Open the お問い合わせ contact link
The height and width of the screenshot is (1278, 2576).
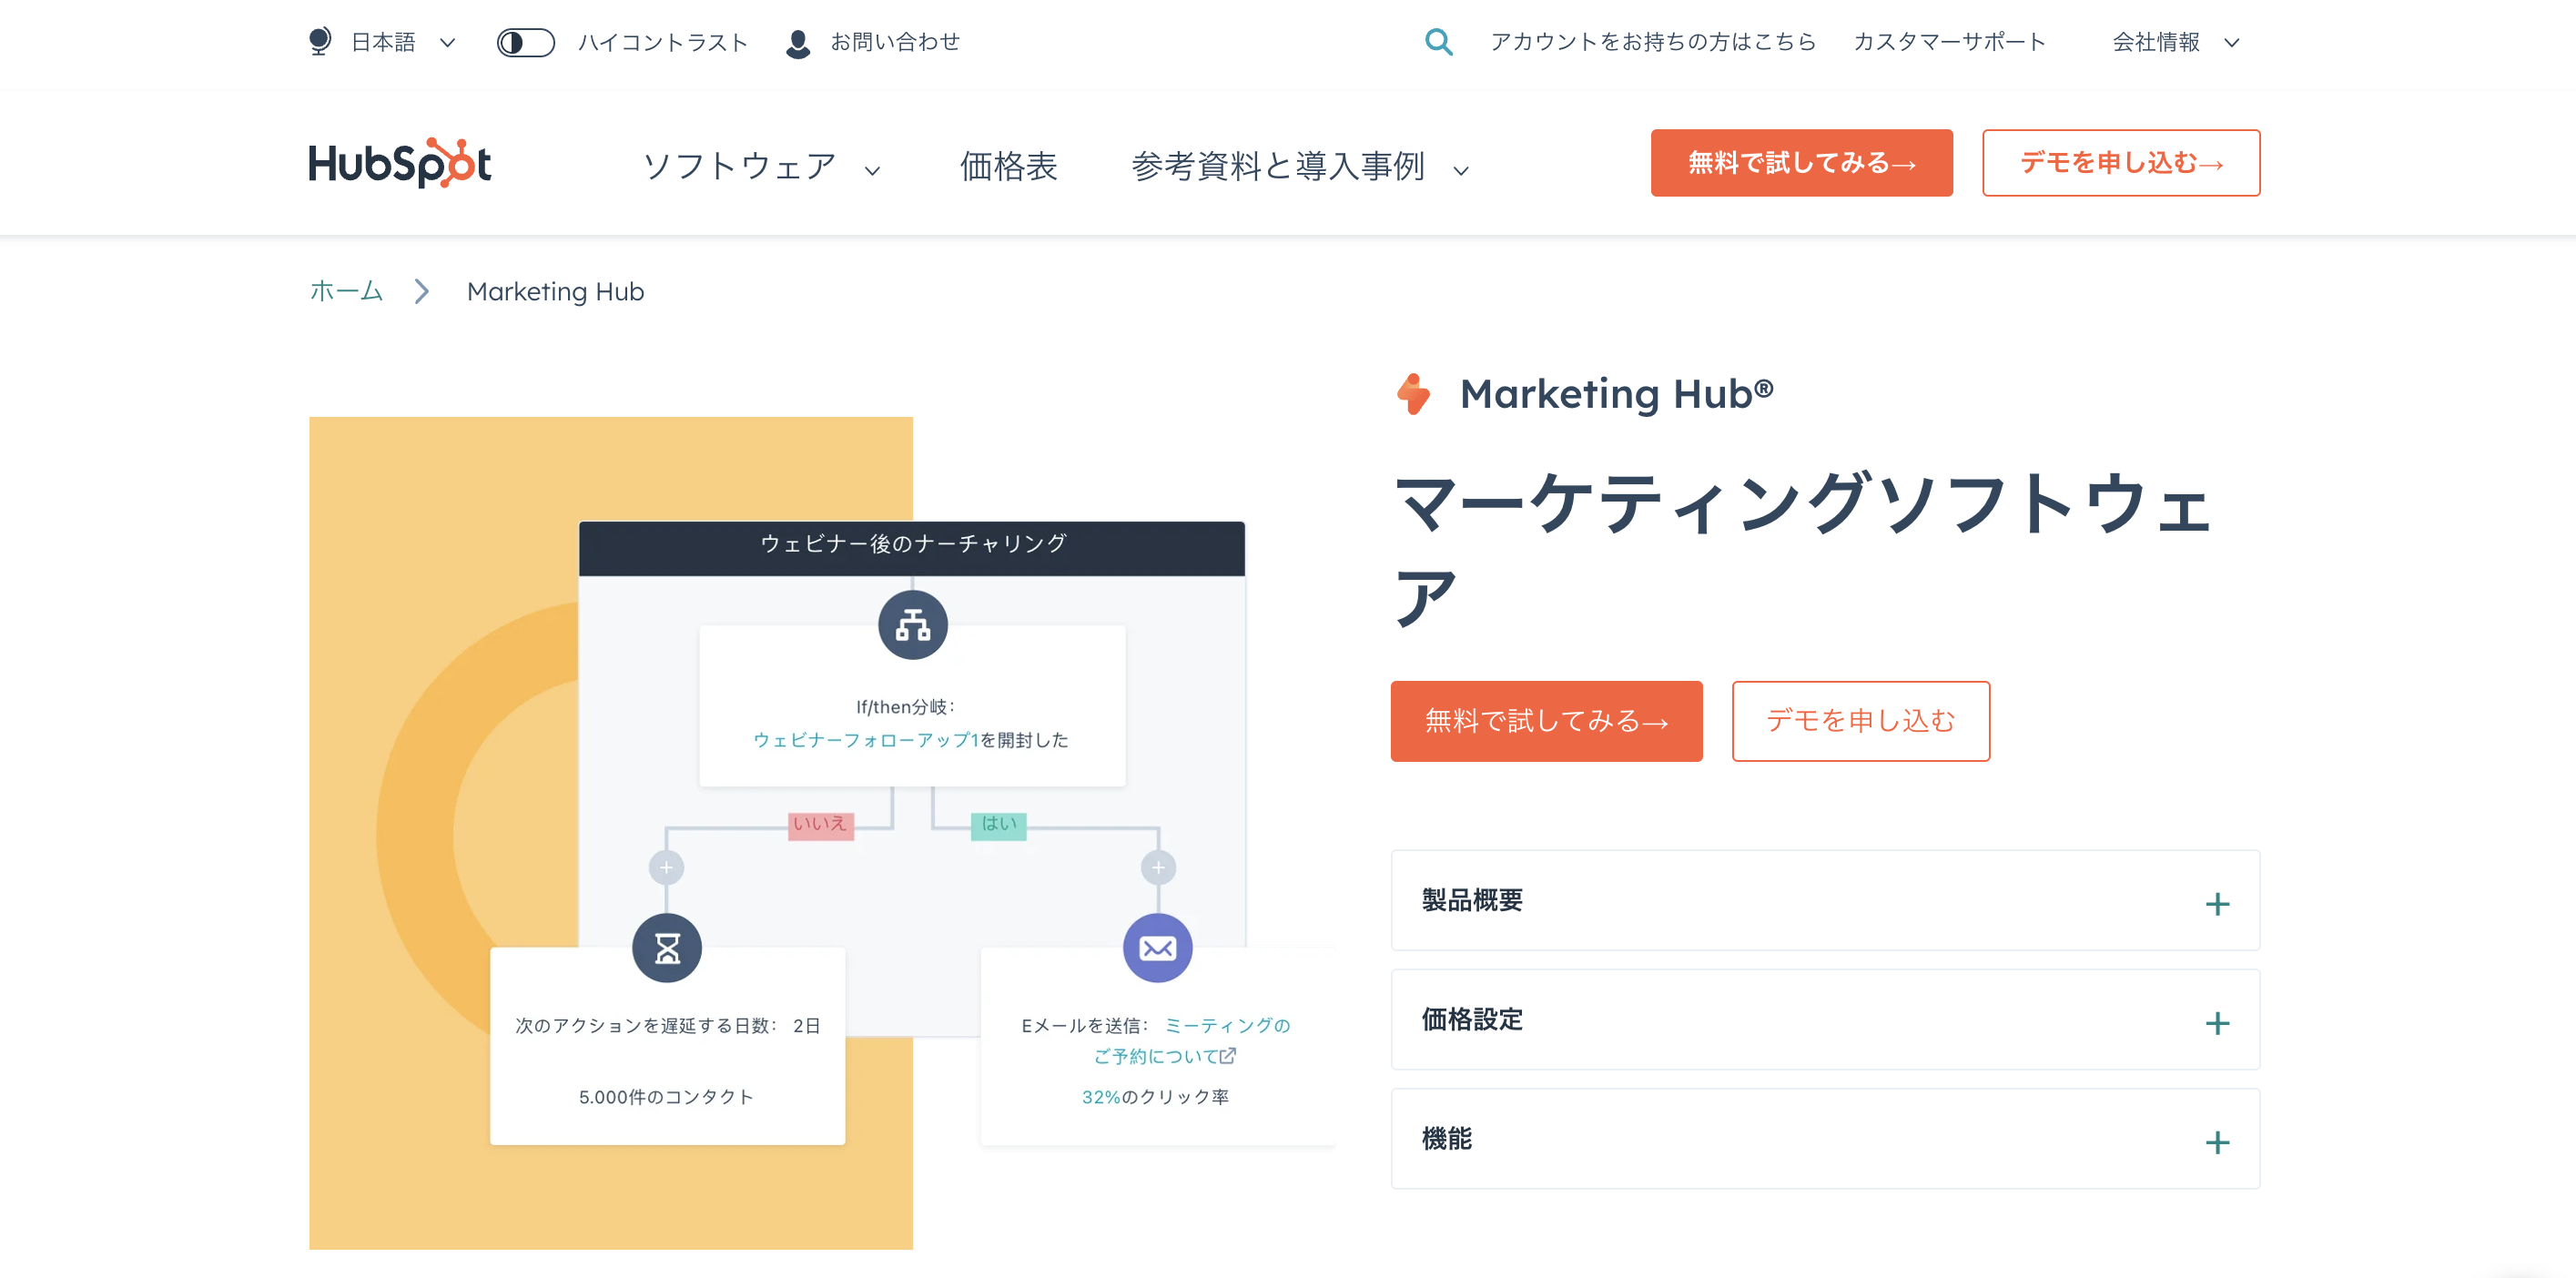[895, 42]
